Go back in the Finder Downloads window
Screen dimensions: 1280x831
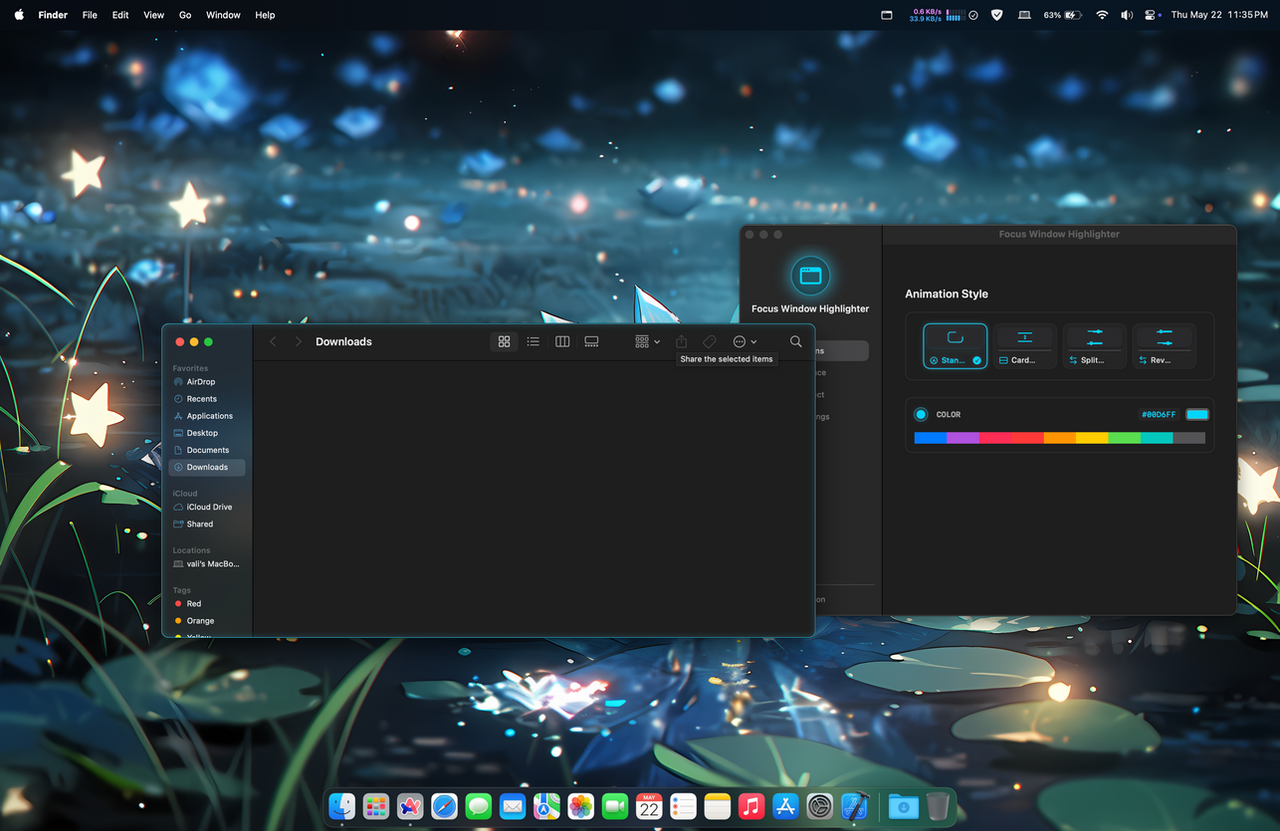273,342
